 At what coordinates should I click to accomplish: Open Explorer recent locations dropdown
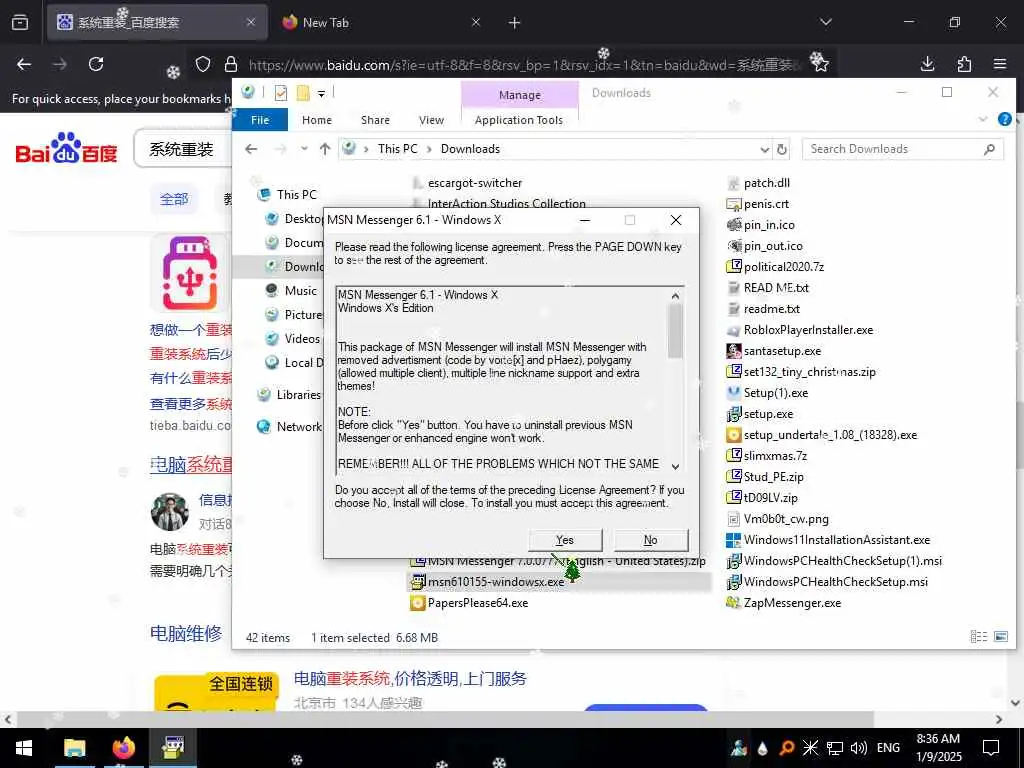(x=304, y=149)
